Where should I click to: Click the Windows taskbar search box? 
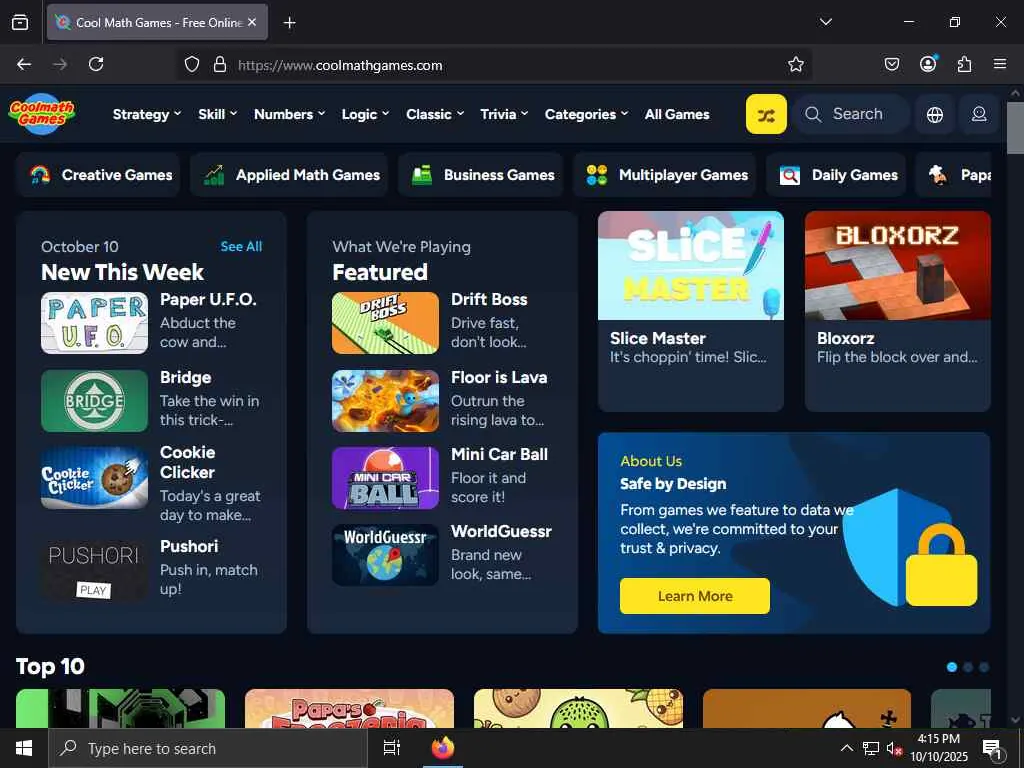[x=208, y=748]
